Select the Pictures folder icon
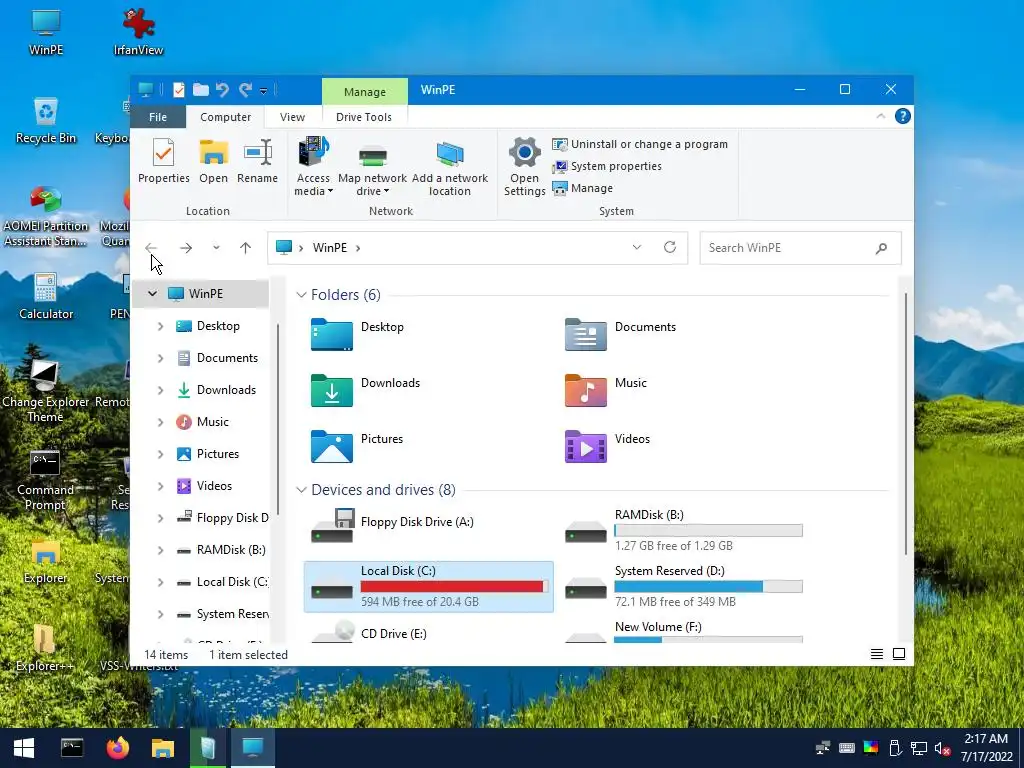Screen dimensions: 1024x768 [332, 447]
